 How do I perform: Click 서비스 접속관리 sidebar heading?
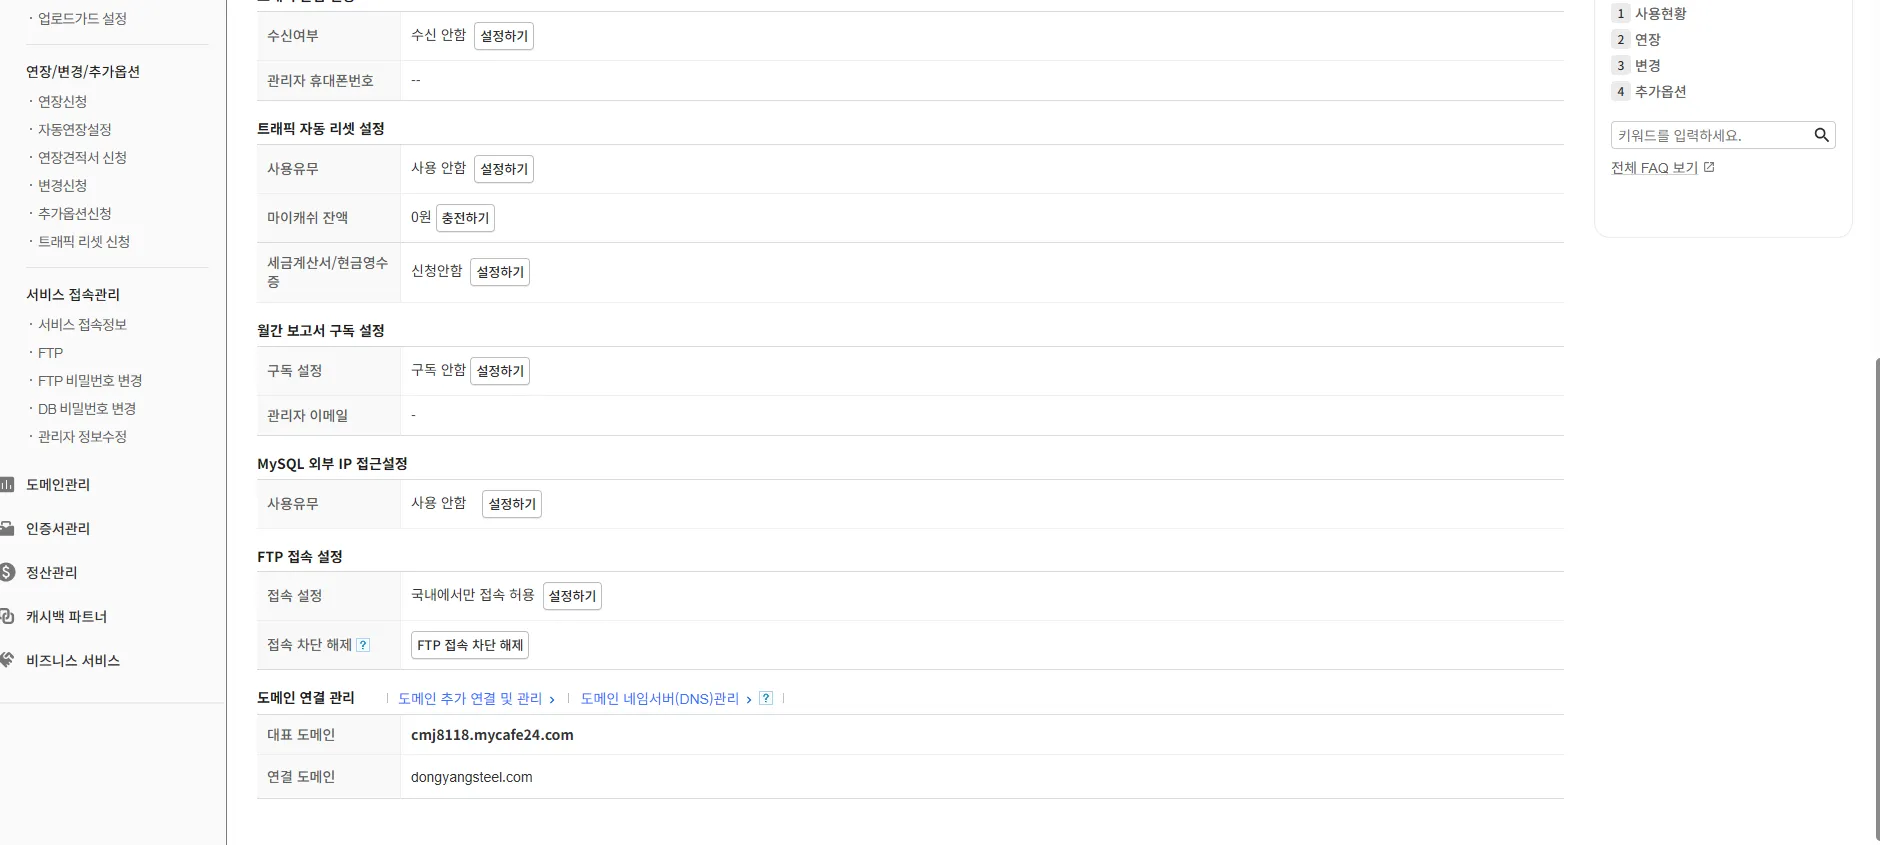73,294
